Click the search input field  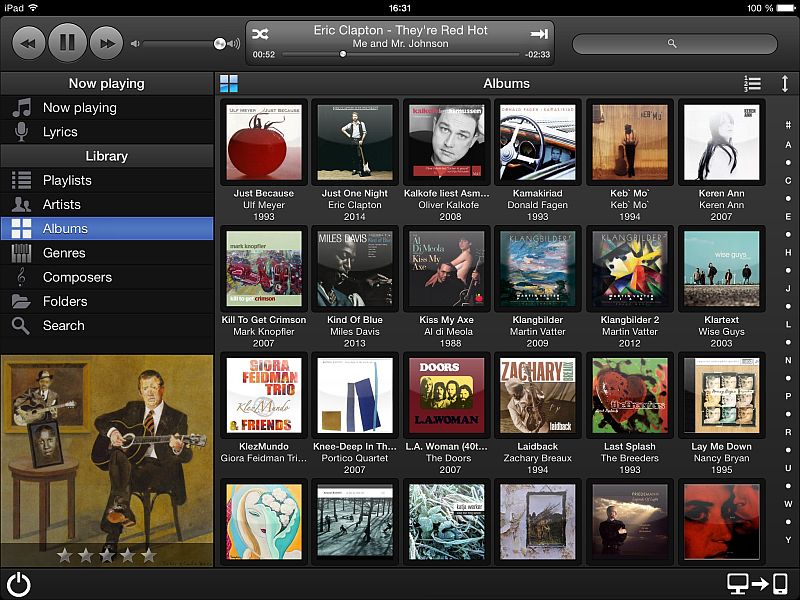point(674,44)
